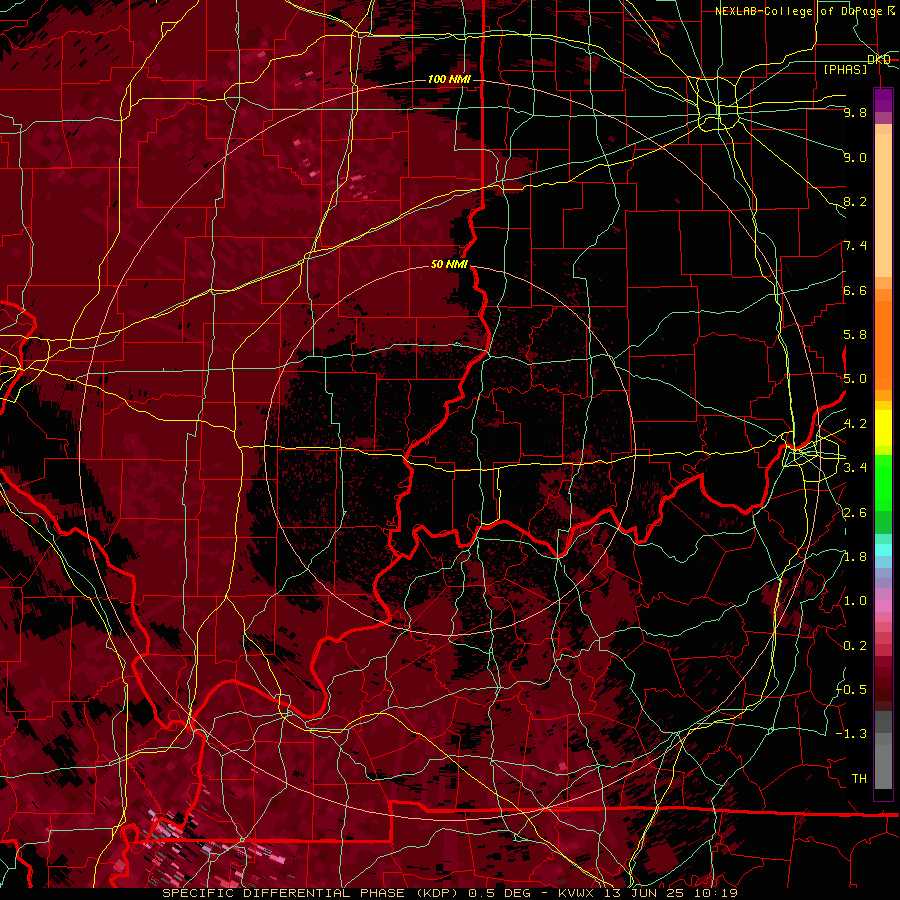Click the 9.0 legend value

point(855,157)
